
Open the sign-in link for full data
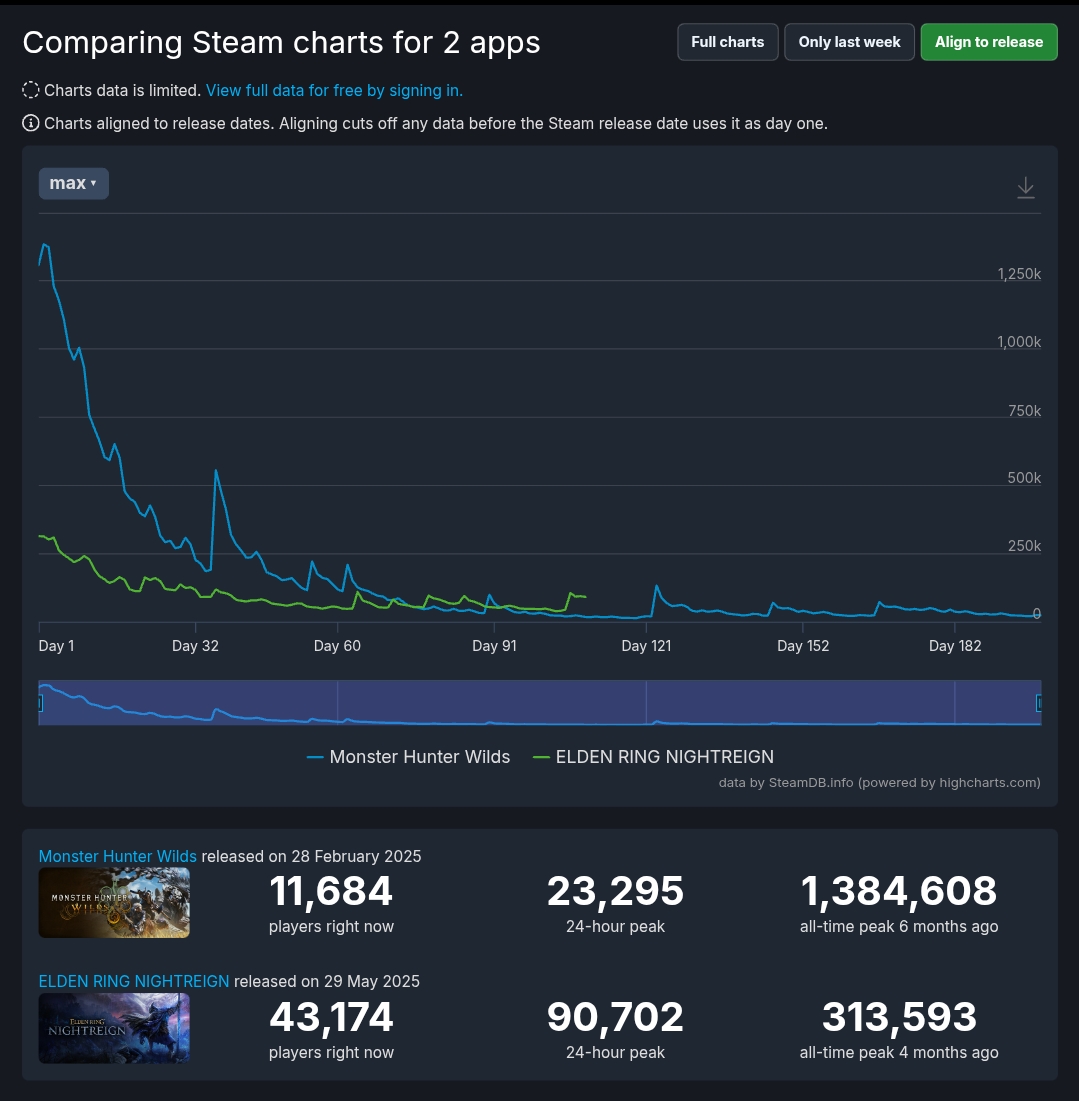(334, 91)
